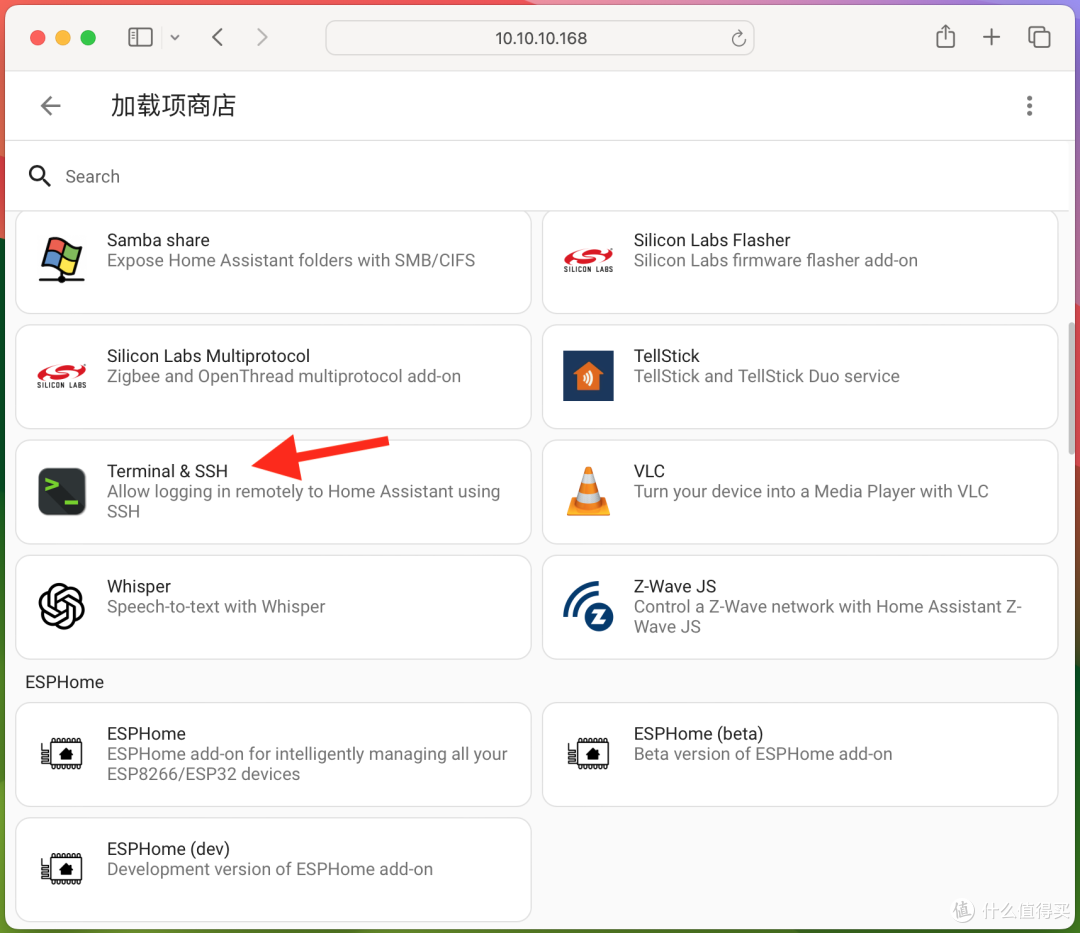Go back with Safari's back arrow
This screenshot has width=1080, height=933.
coord(218,37)
